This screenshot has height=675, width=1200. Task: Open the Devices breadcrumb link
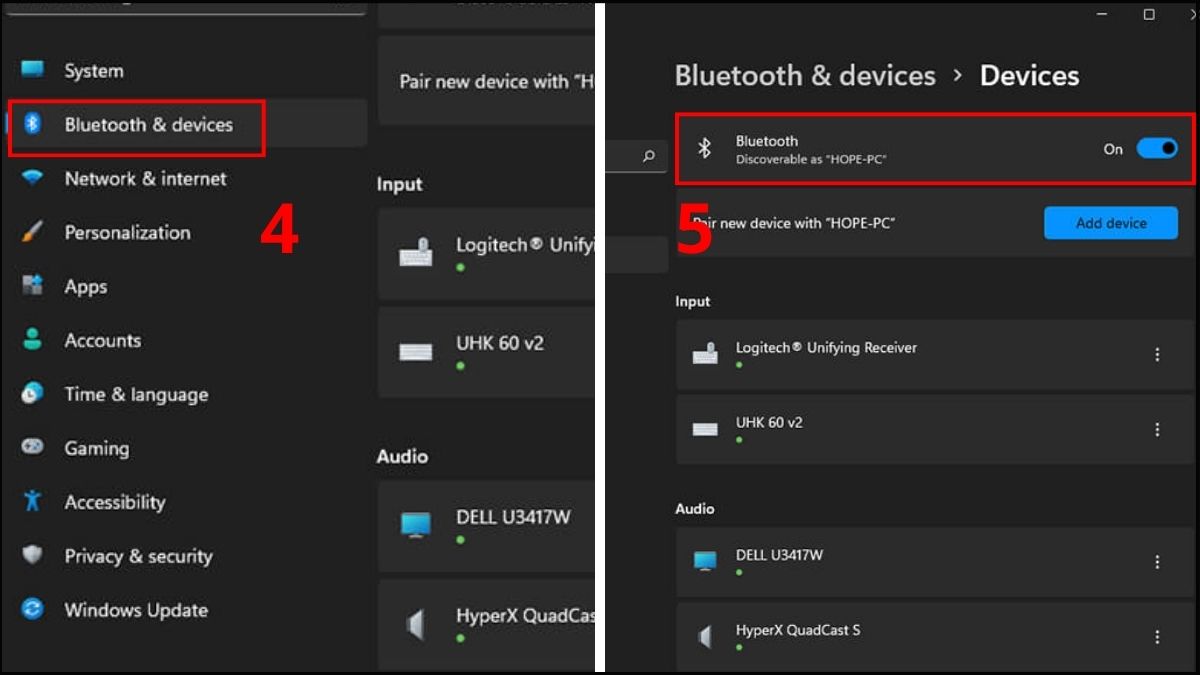click(x=1029, y=75)
